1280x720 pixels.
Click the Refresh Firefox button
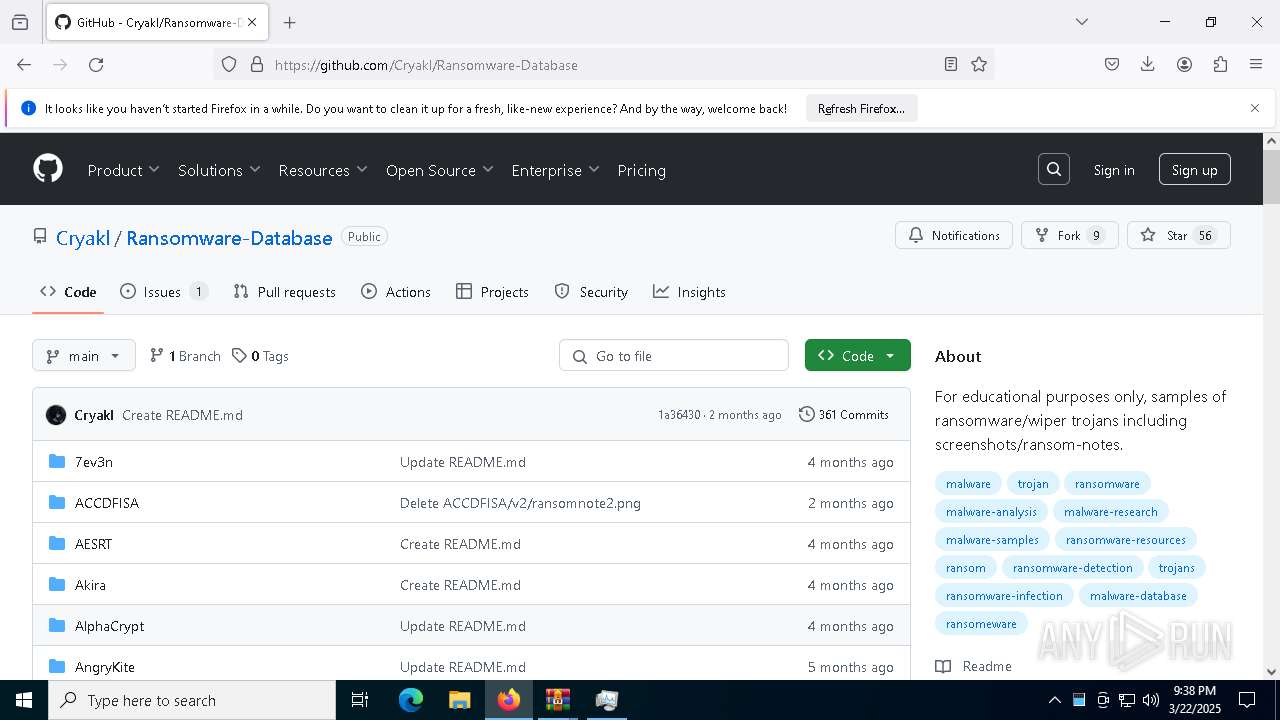861,108
